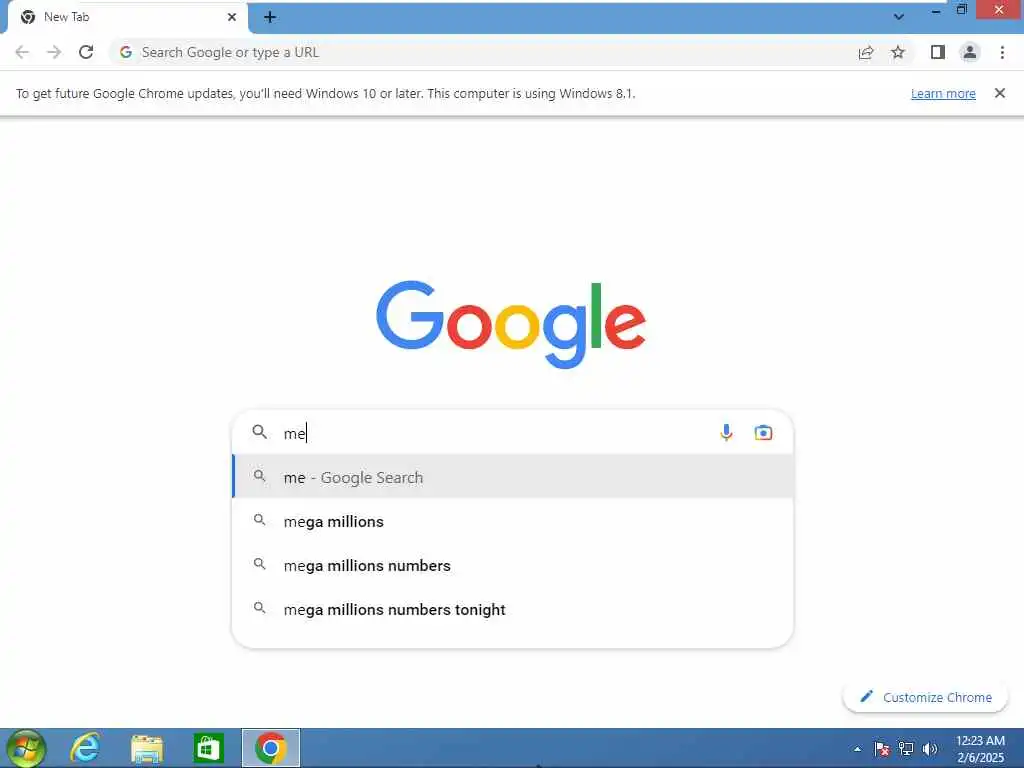The width and height of the screenshot is (1024, 768).
Task: Start a voice search with the microphone icon
Action: click(x=726, y=432)
